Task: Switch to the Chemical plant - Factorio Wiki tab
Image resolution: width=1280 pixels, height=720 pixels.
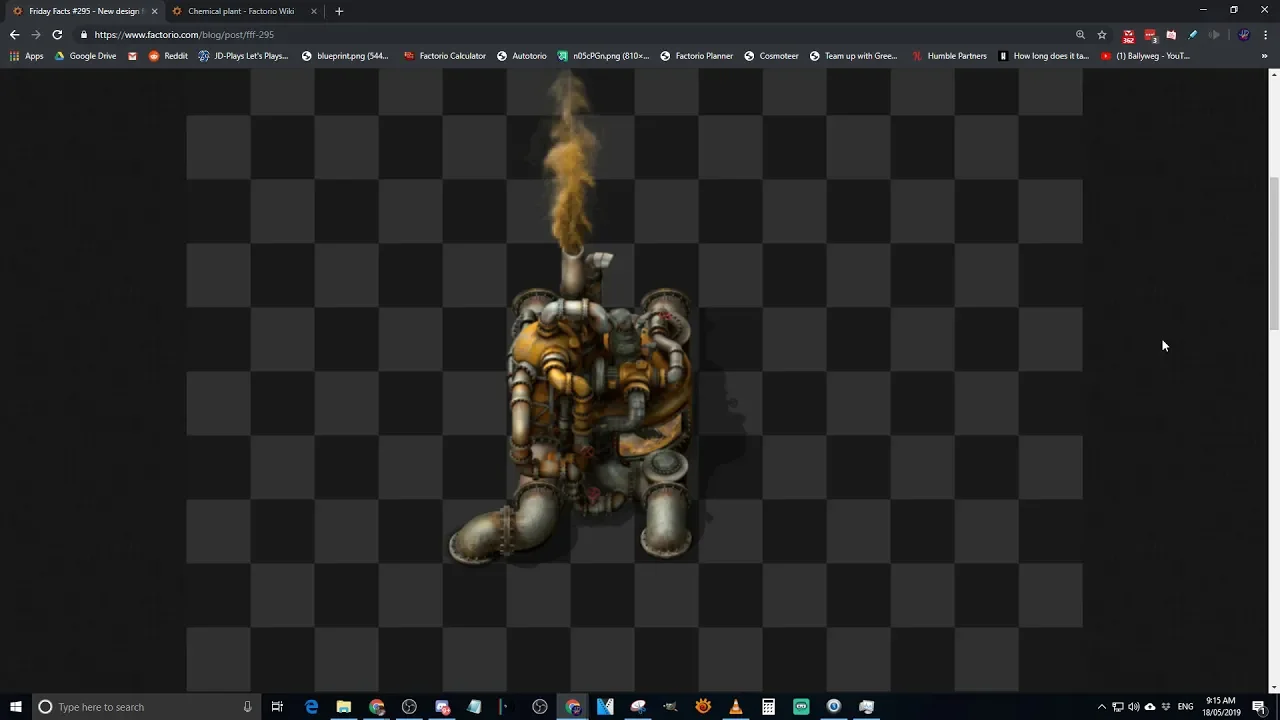Action: pos(240,11)
